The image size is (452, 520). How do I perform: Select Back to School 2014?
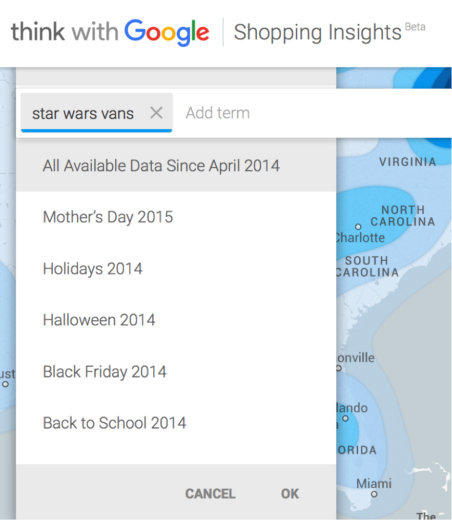pyautogui.click(x=176, y=423)
